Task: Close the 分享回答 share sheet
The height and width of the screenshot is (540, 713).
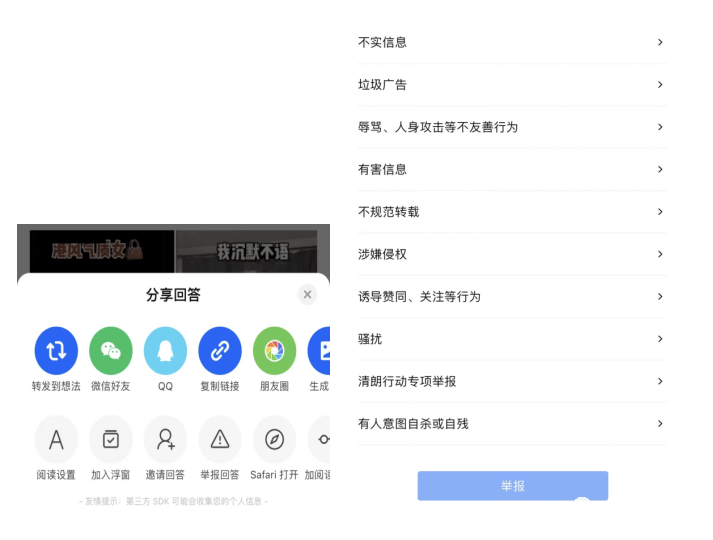Action: (307, 295)
